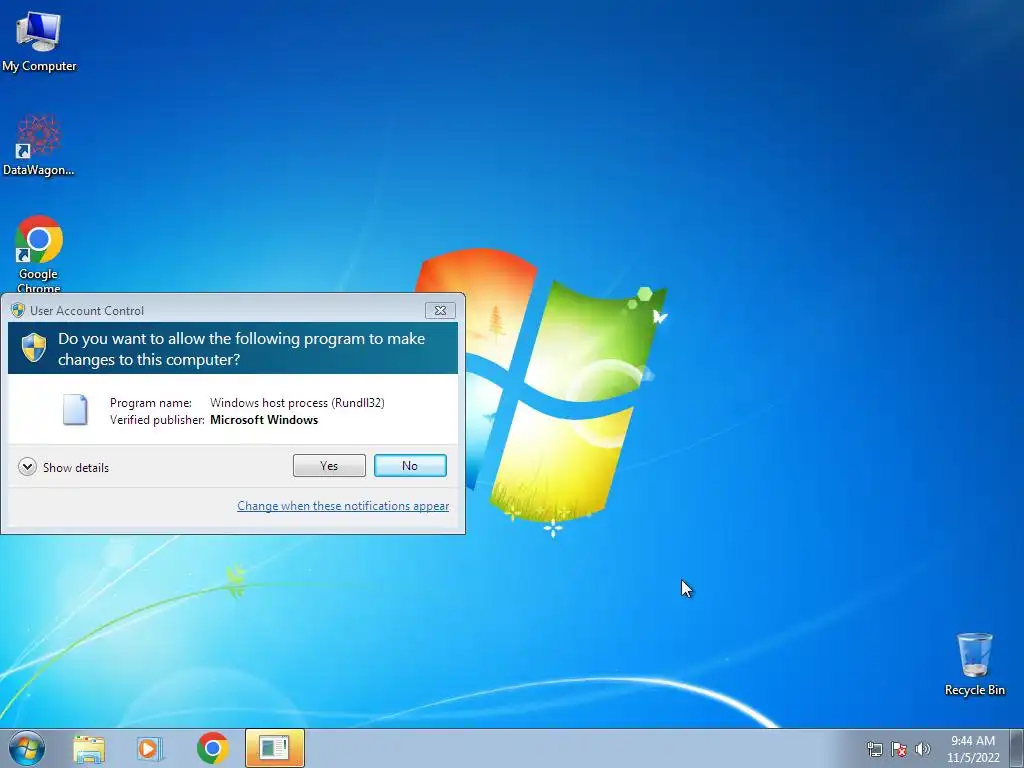This screenshot has height=768, width=1024.
Task: Click the Microsoft Windows publisher text
Action: click(x=264, y=420)
